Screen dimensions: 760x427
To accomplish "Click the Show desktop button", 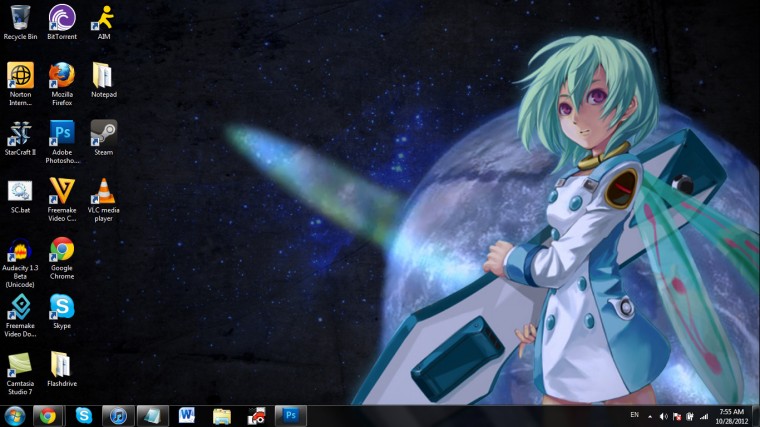I will 756,416.
